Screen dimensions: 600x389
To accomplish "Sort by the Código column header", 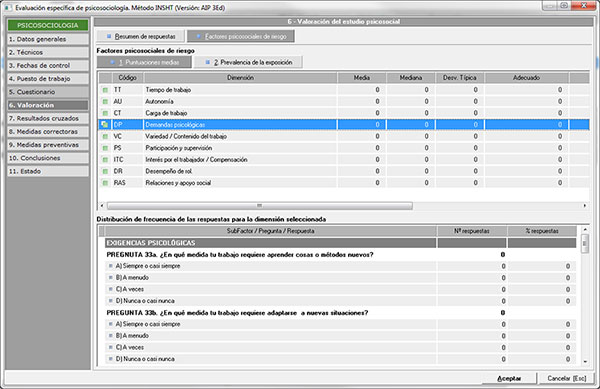I will coord(127,78).
